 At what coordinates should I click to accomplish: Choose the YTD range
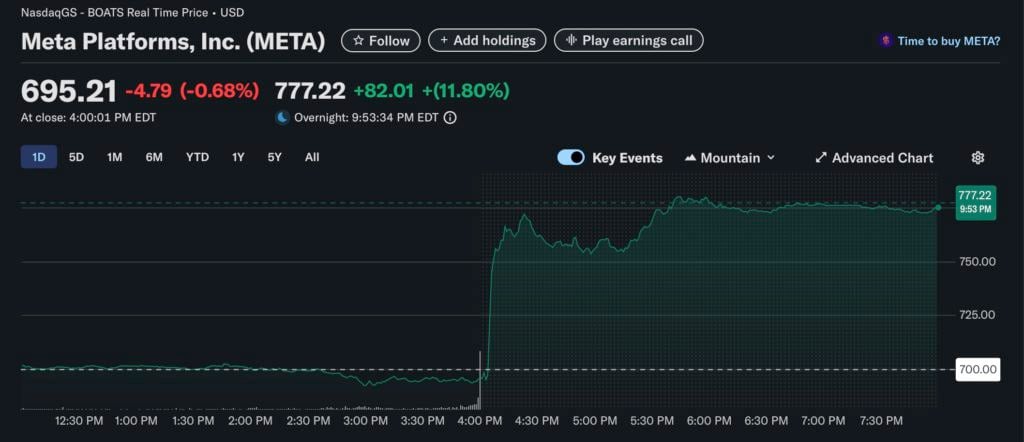coord(197,157)
